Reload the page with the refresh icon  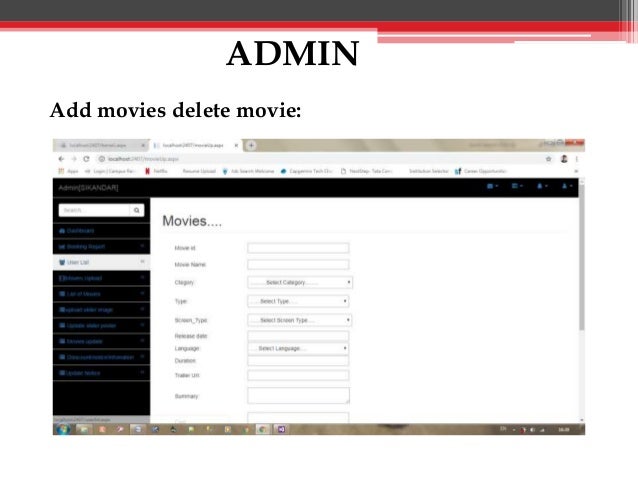coord(86,159)
